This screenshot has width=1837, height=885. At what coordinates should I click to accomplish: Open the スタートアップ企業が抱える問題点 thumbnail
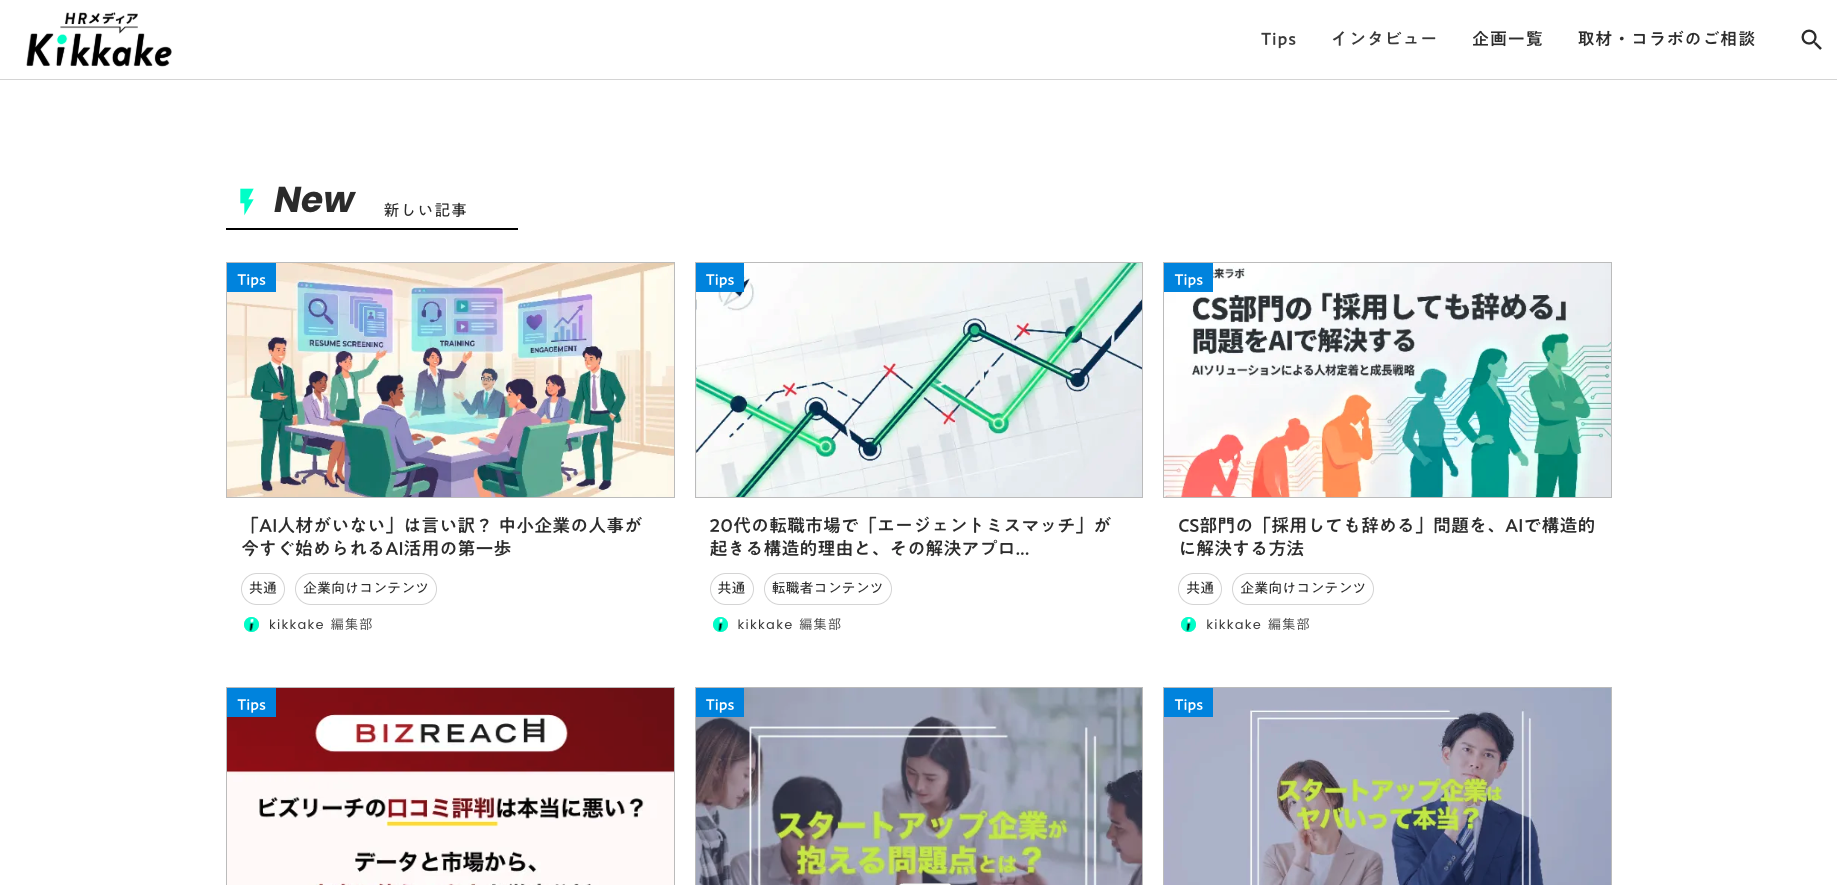(x=919, y=786)
